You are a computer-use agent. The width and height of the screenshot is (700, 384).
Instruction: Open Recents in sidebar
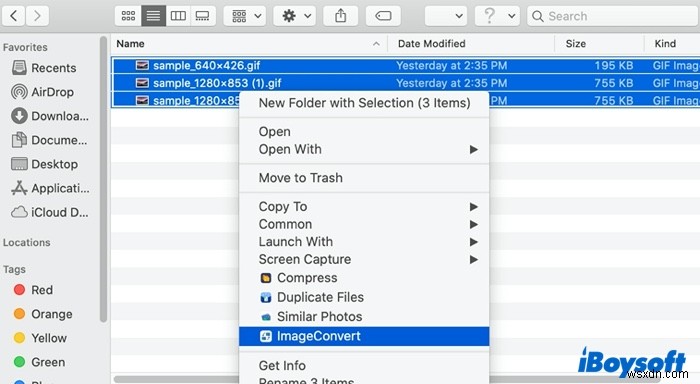point(44,68)
